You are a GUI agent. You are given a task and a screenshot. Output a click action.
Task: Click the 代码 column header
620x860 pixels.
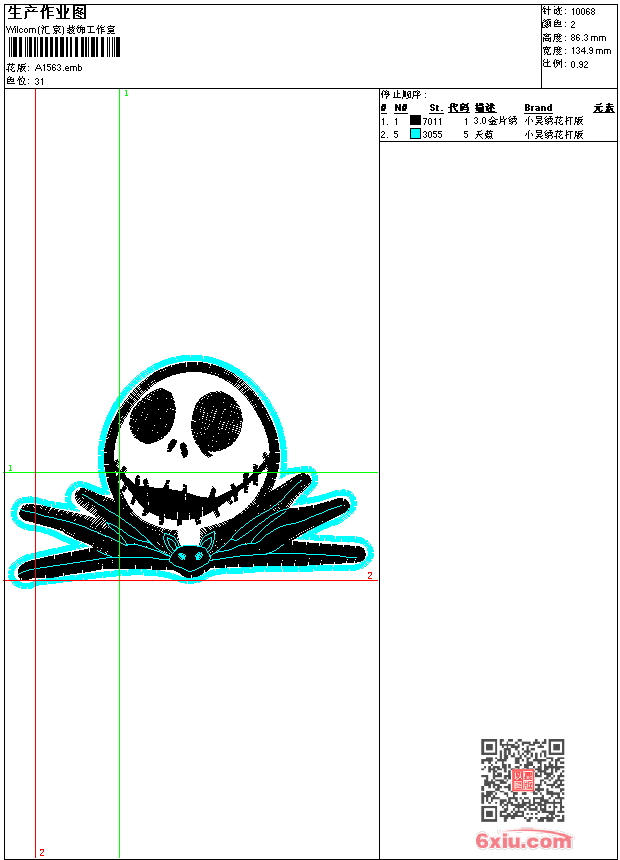coord(459,108)
